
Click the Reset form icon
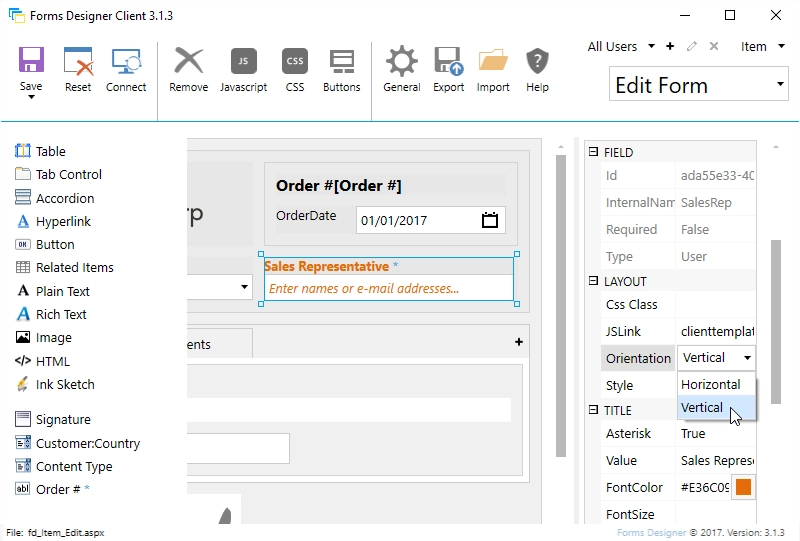coord(78,62)
